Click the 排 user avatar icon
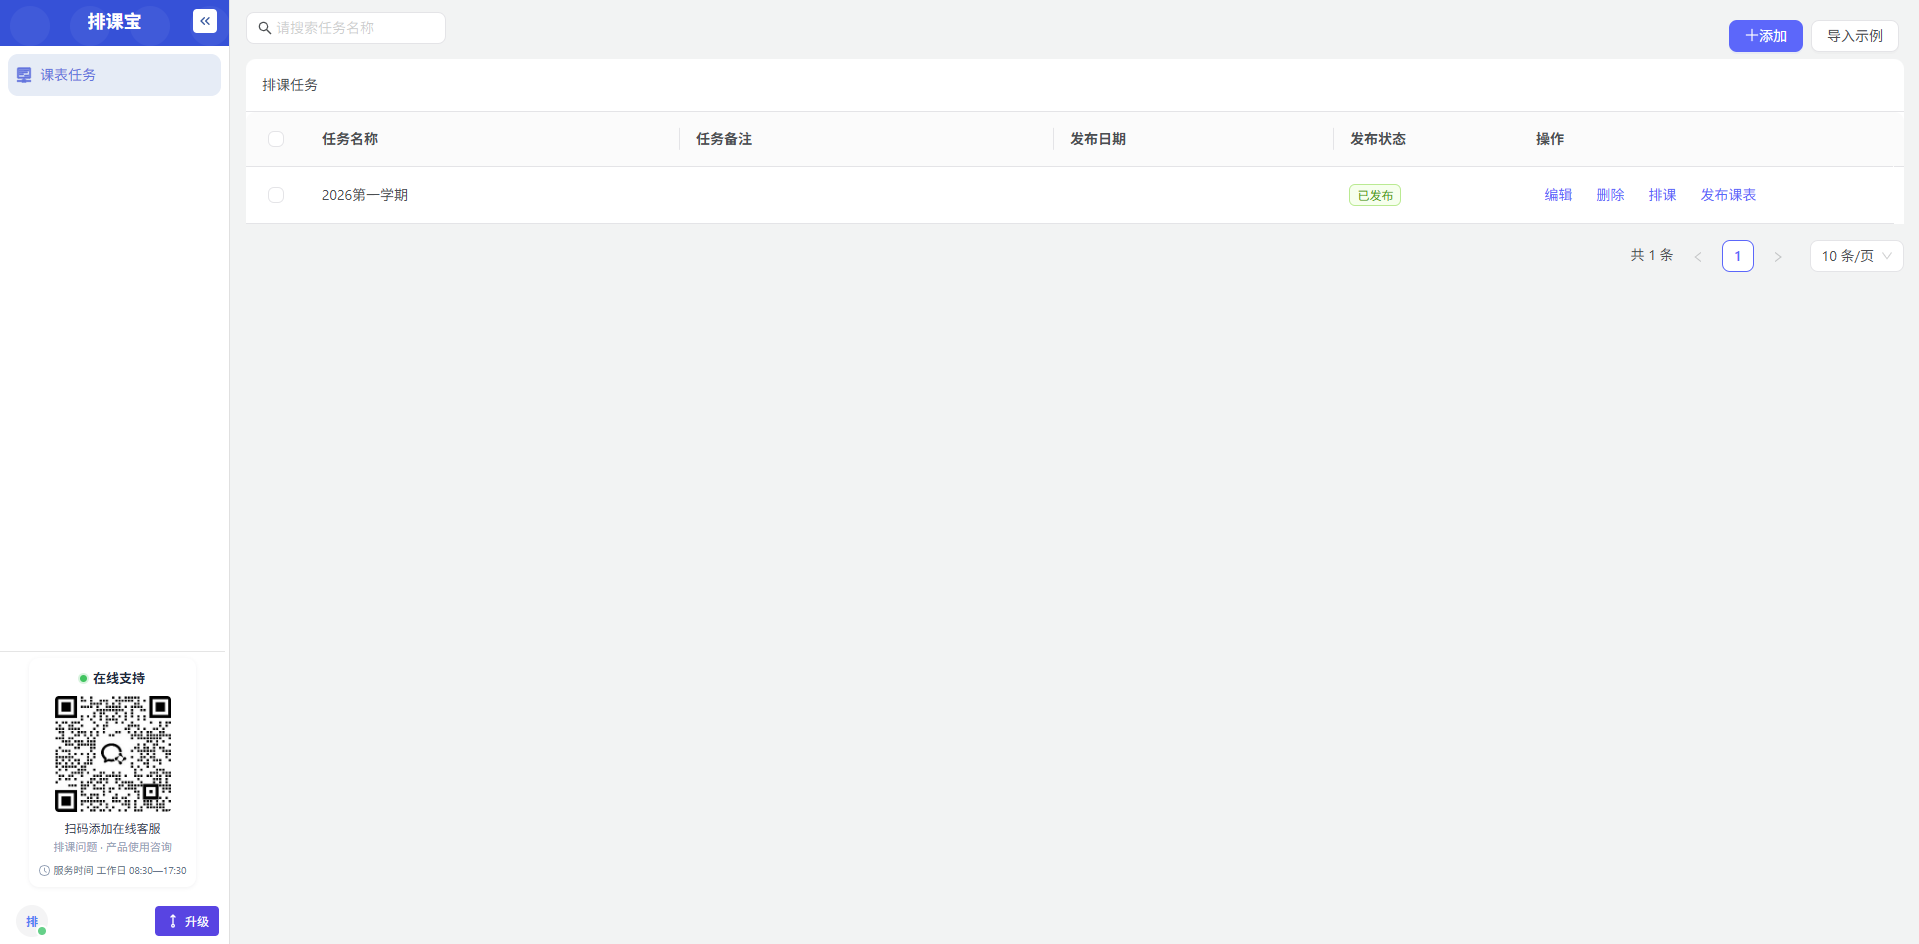The width and height of the screenshot is (1919, 944). [32, 921]
